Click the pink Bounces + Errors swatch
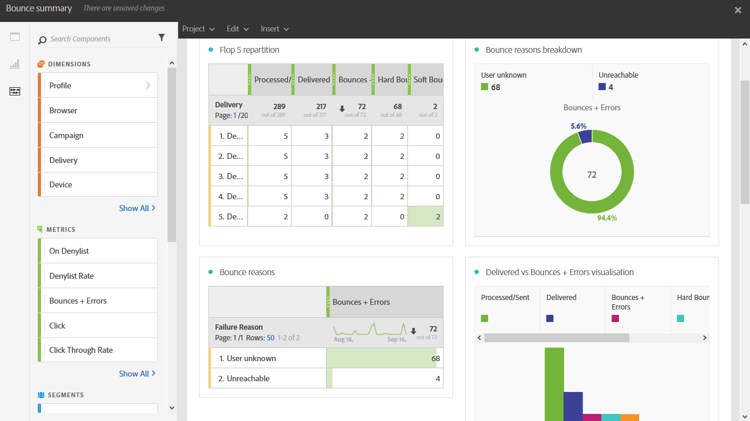The image size is (750, 421). pos(615,318)
